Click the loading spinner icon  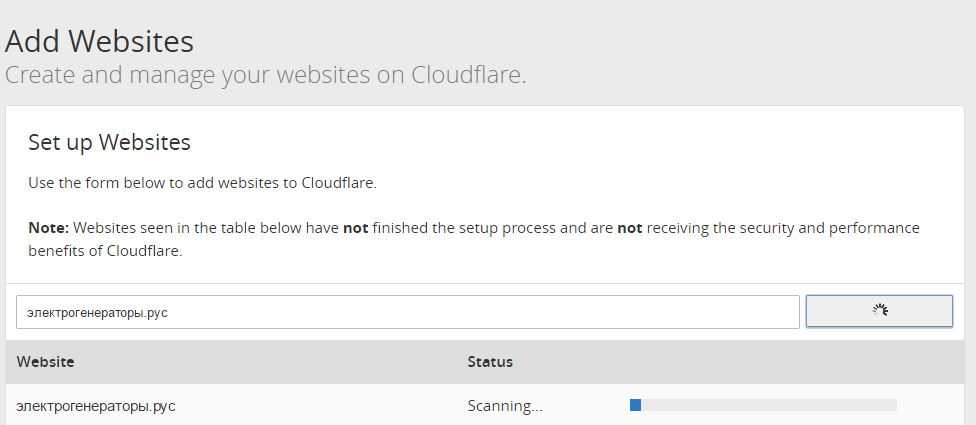pos(879,311)
